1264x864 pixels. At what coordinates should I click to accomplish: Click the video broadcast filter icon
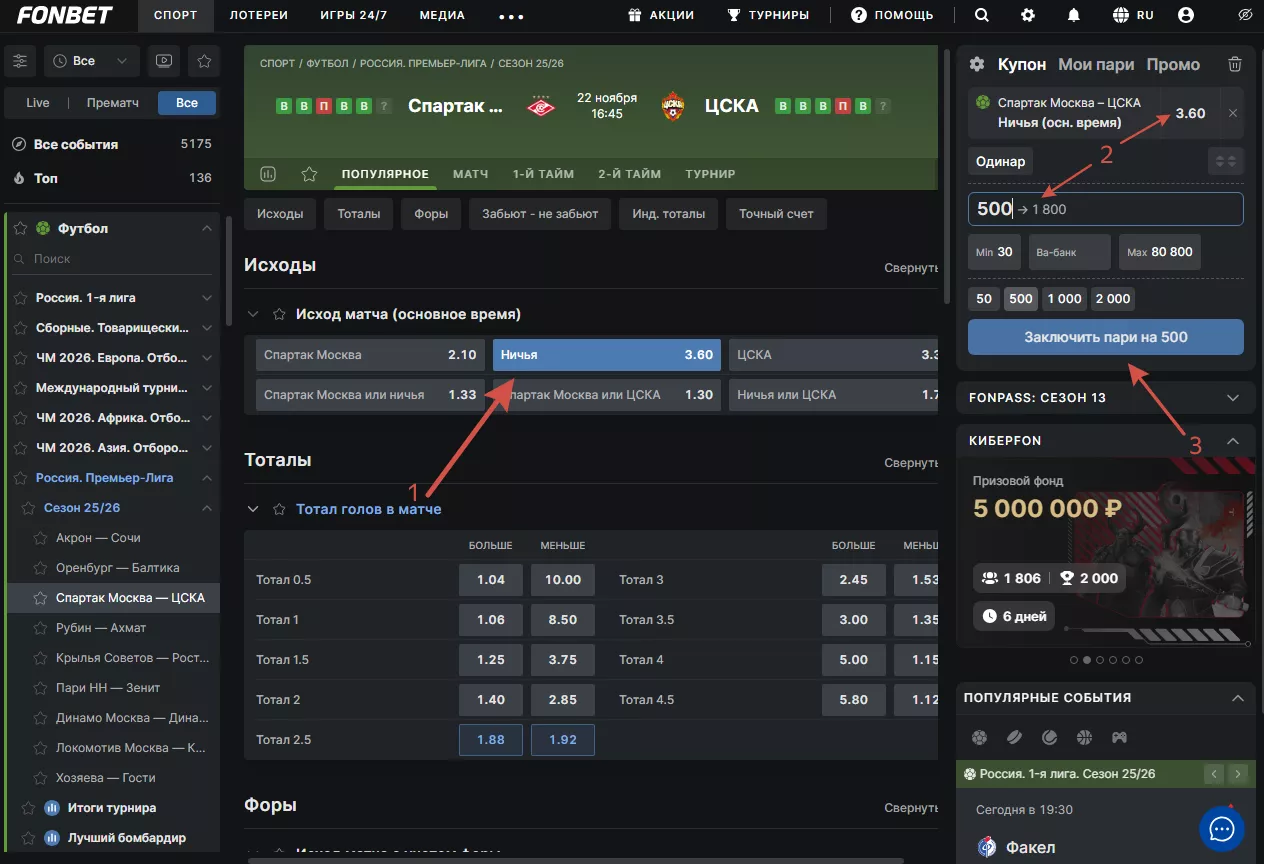[163, 61]
